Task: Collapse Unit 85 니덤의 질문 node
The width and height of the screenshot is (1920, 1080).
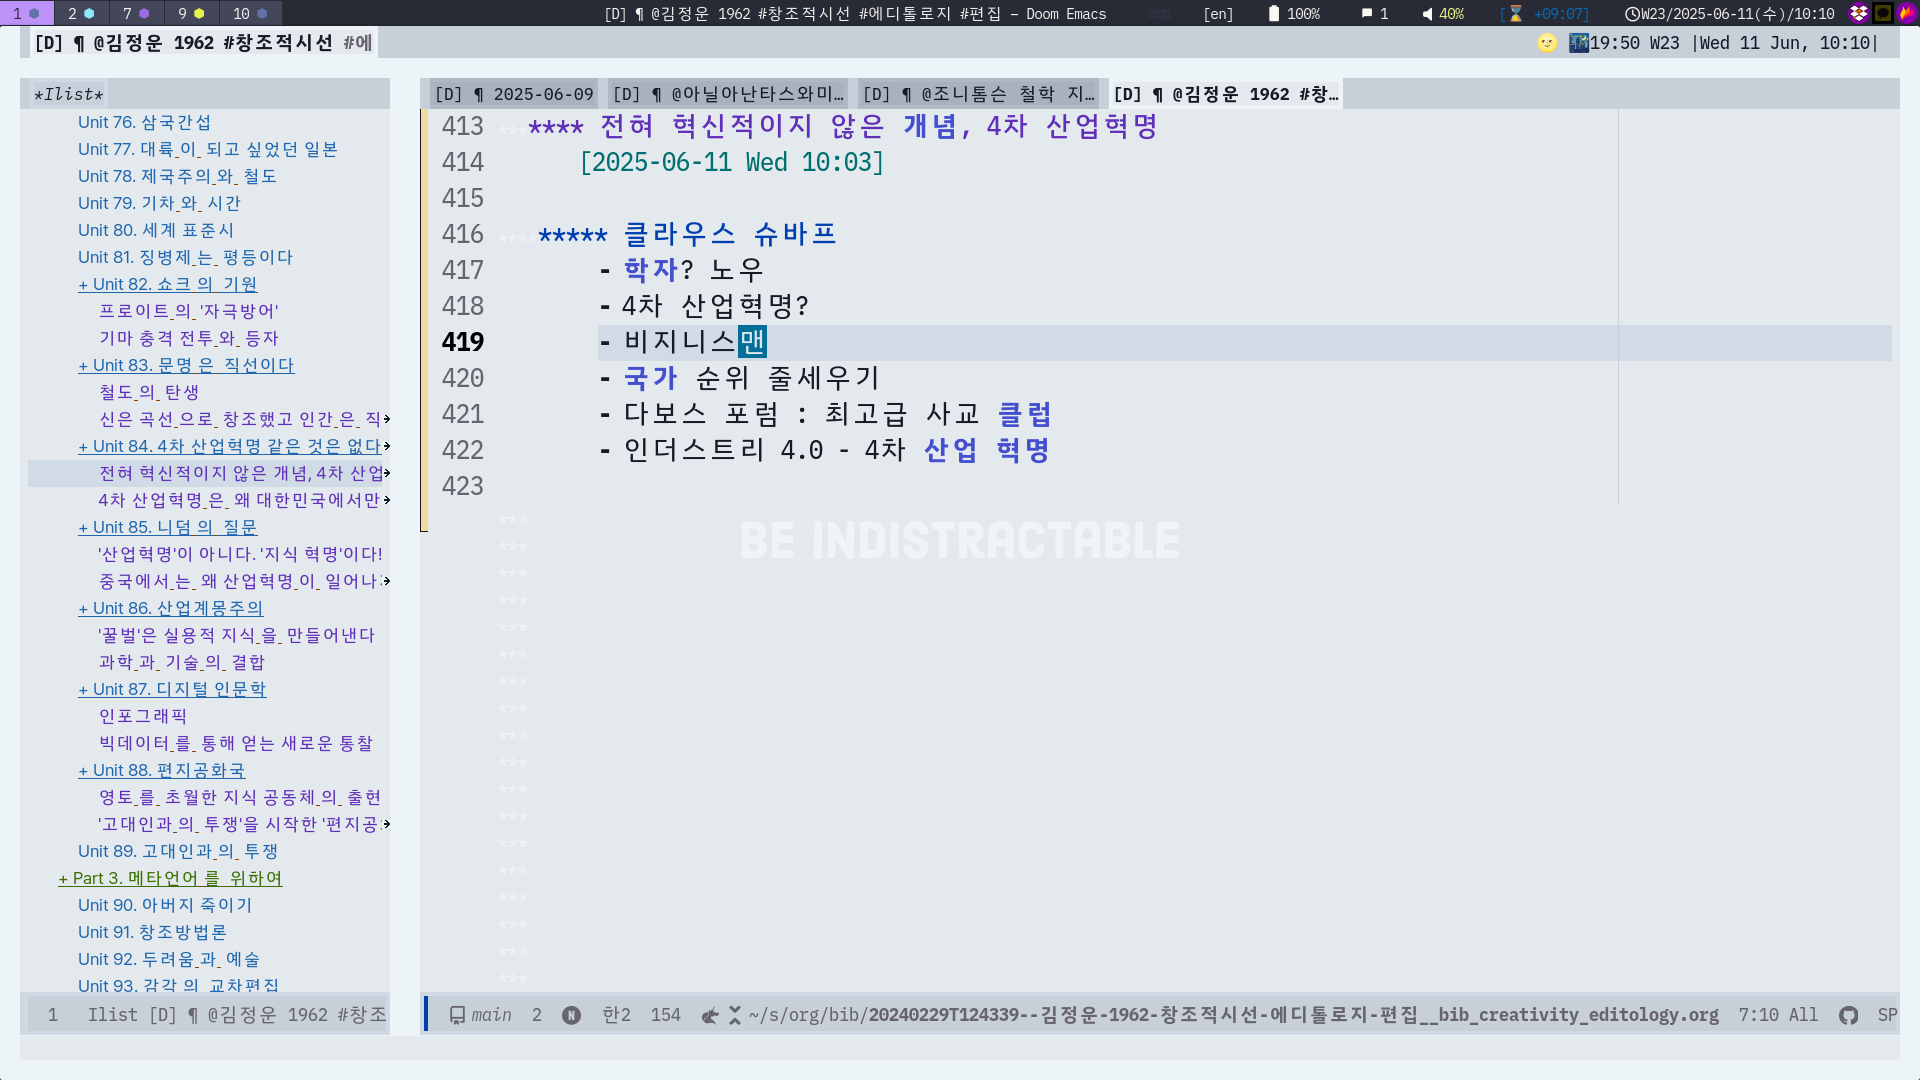Action: 83,528
